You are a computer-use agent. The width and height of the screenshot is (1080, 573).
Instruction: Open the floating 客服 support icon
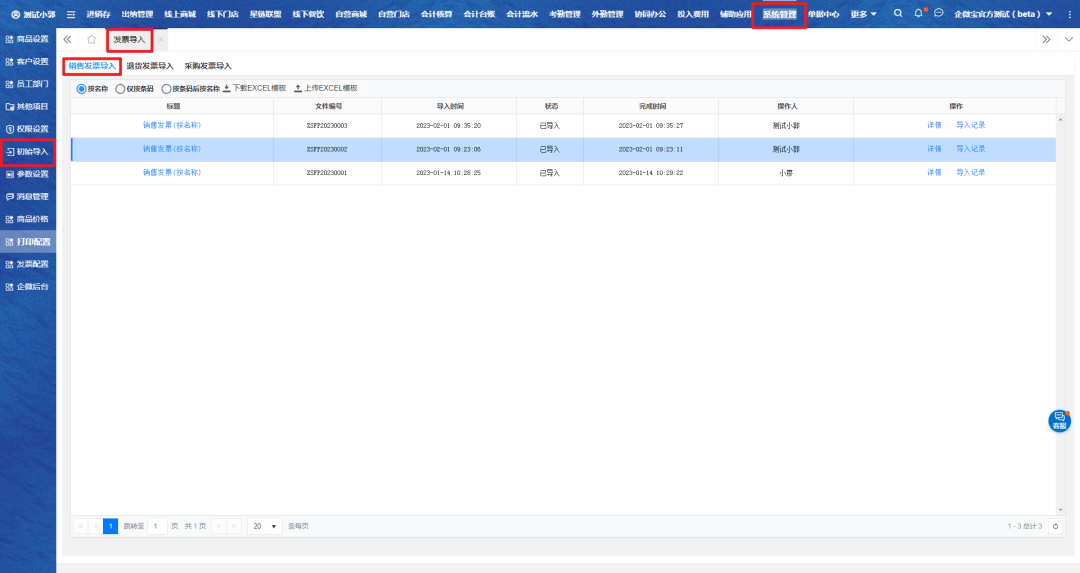click(1059, 420)
